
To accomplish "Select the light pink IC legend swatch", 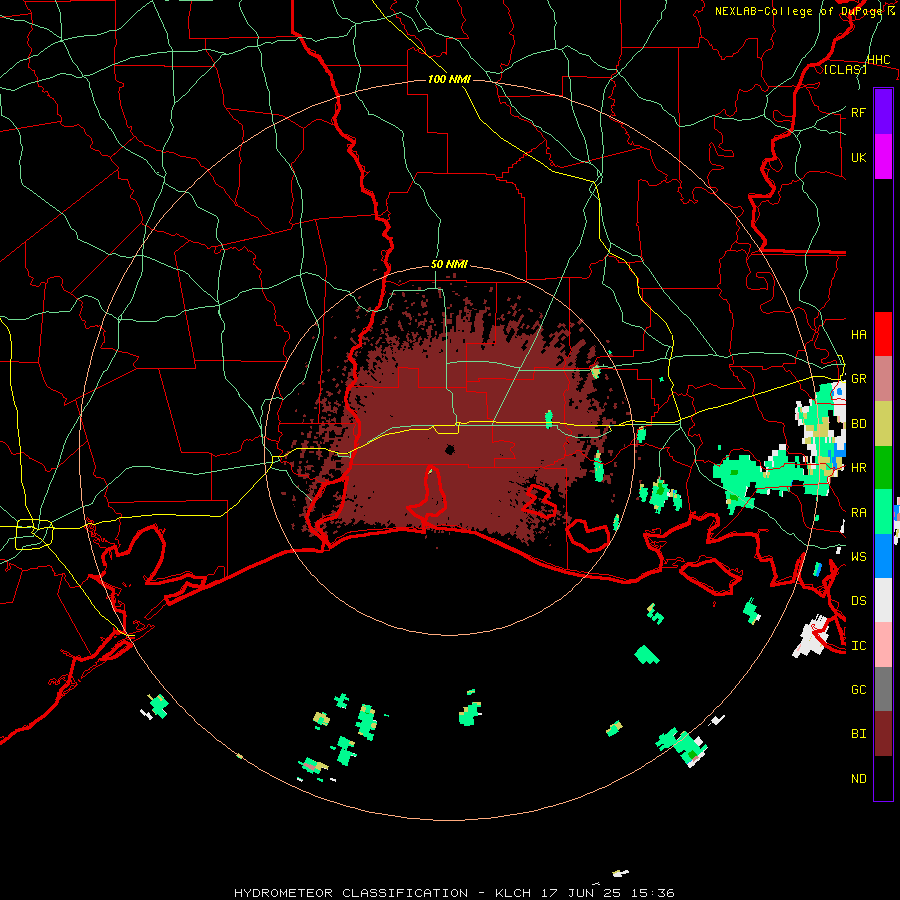I will coord(883,645).
